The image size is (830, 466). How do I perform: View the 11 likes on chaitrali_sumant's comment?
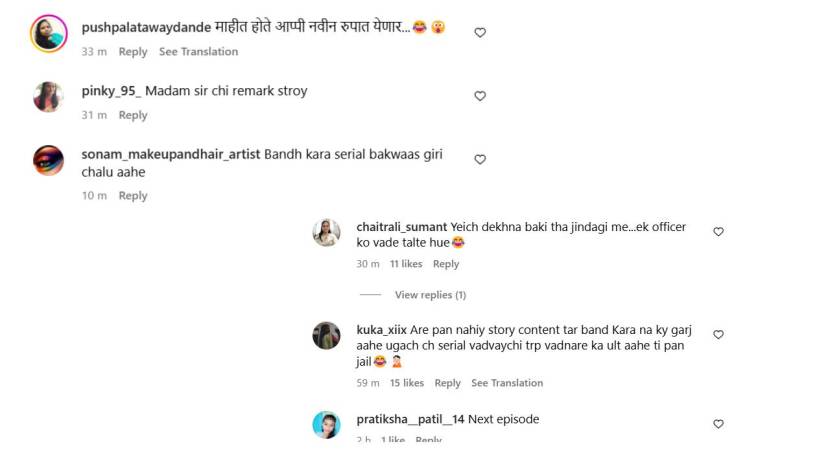pyautogui.click(x=406, y=264)
